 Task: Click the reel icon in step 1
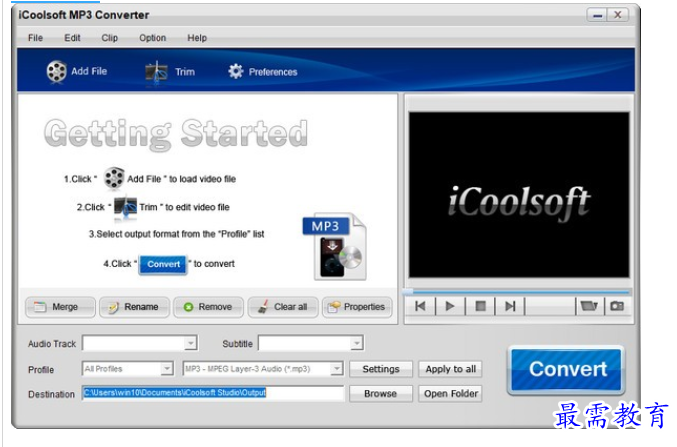point(114,178)
